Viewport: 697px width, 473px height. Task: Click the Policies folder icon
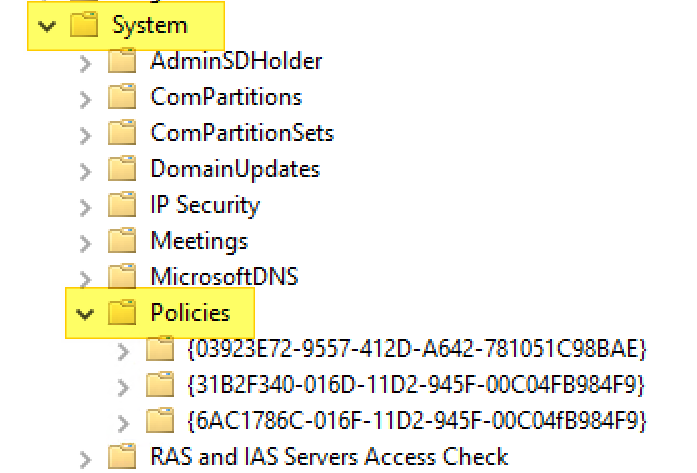[x=122, y=314]
